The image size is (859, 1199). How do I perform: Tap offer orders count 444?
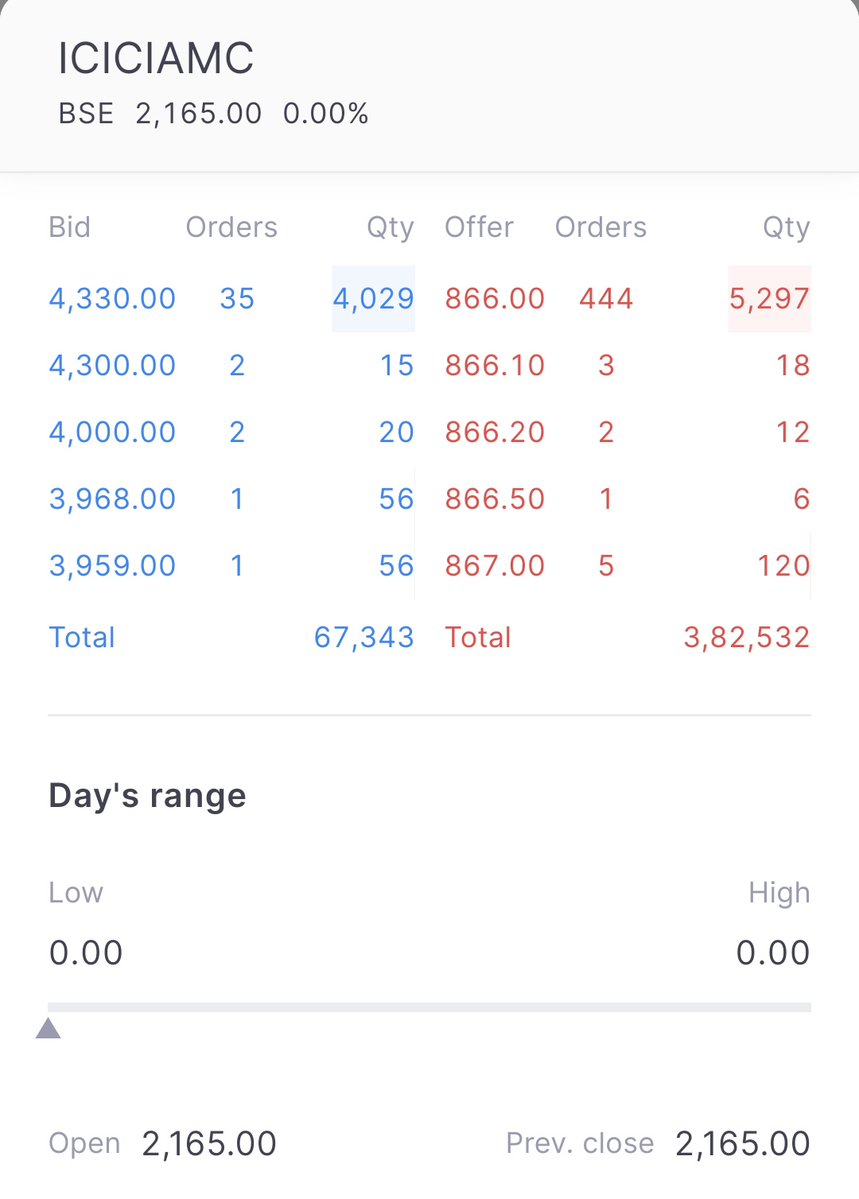pyautogui.click(x=606, y=298)
